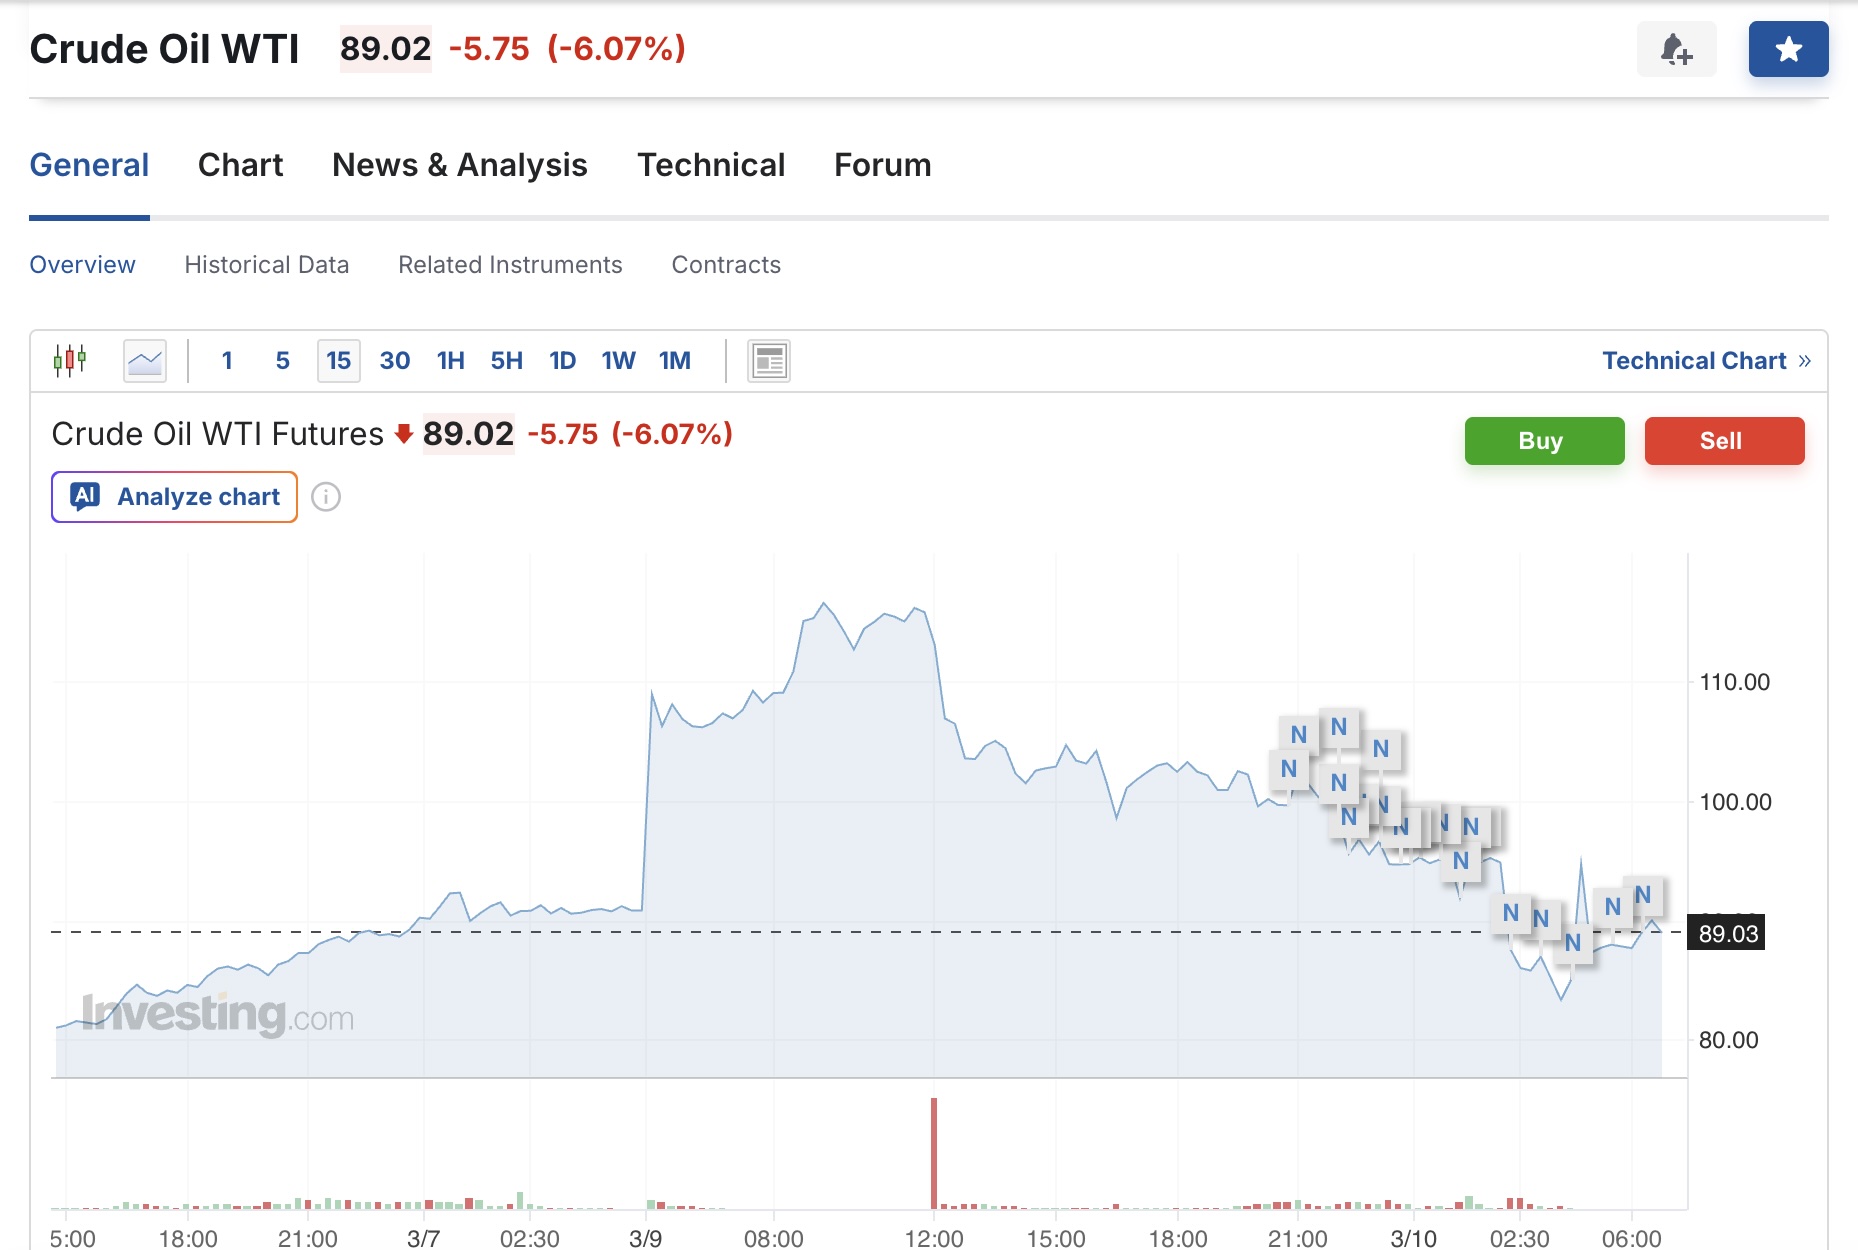Click the add alert bell icon
Screen dimensions: 1858x1250
click(1676, 49)
